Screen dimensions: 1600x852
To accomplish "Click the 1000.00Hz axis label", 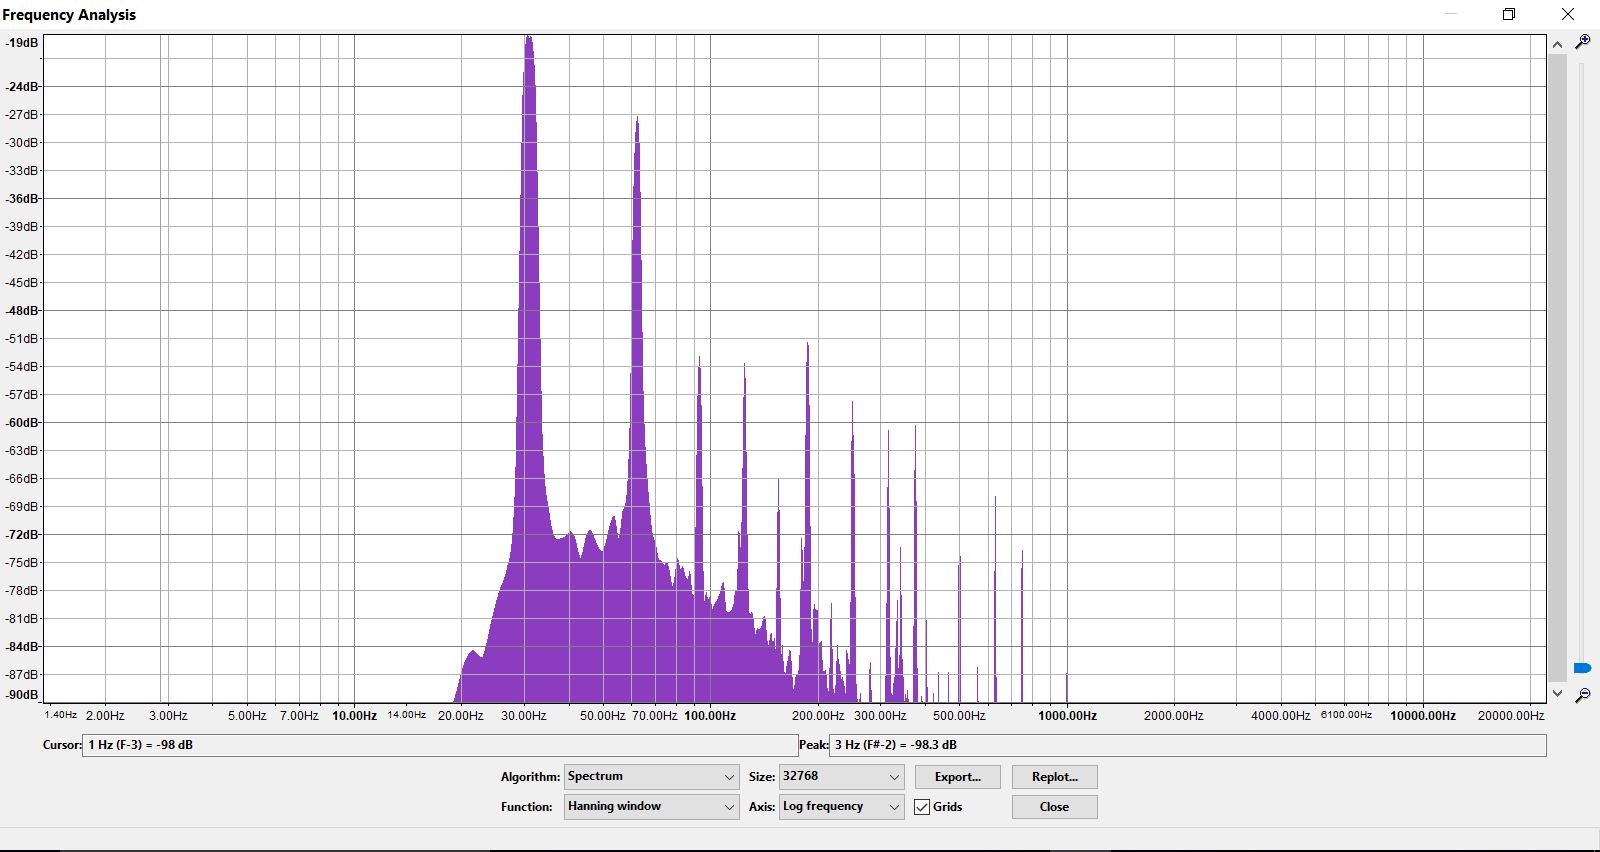I will [1067, 716].
